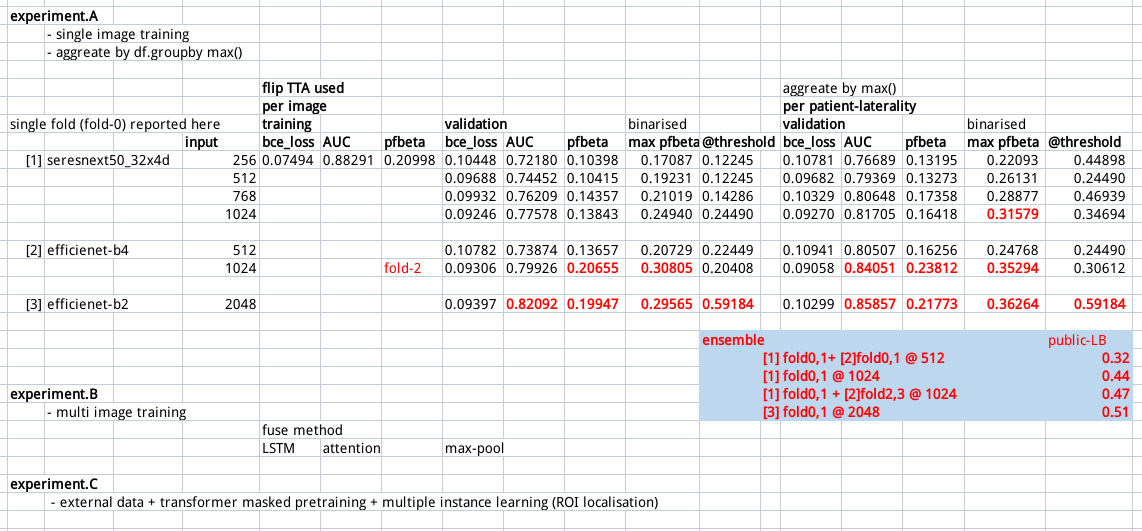The height and width of the screenshot is (531, 1142).
Task: Select red max pfbeta value 0.35294
Action: tap(1014, 268)
